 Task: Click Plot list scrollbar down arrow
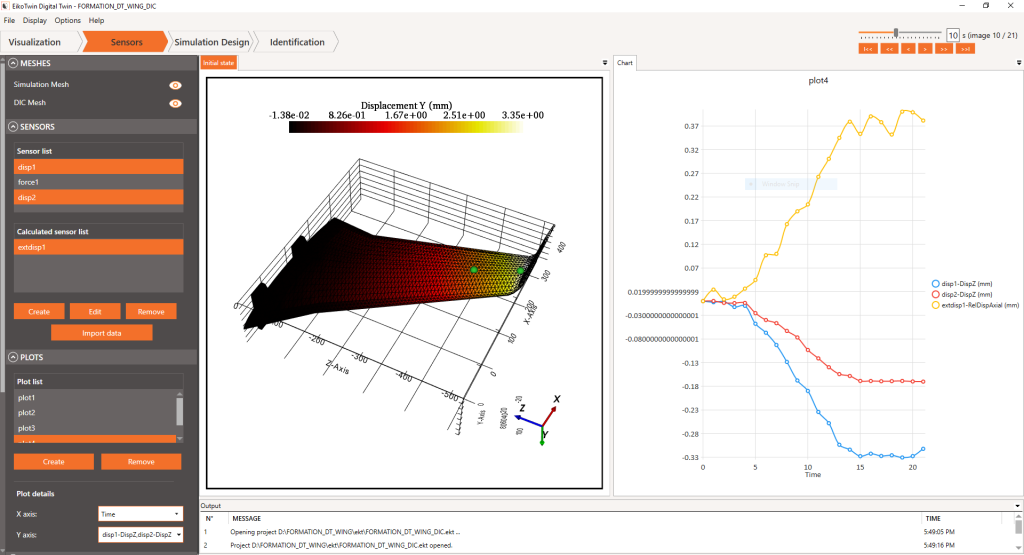coord(180,439)
